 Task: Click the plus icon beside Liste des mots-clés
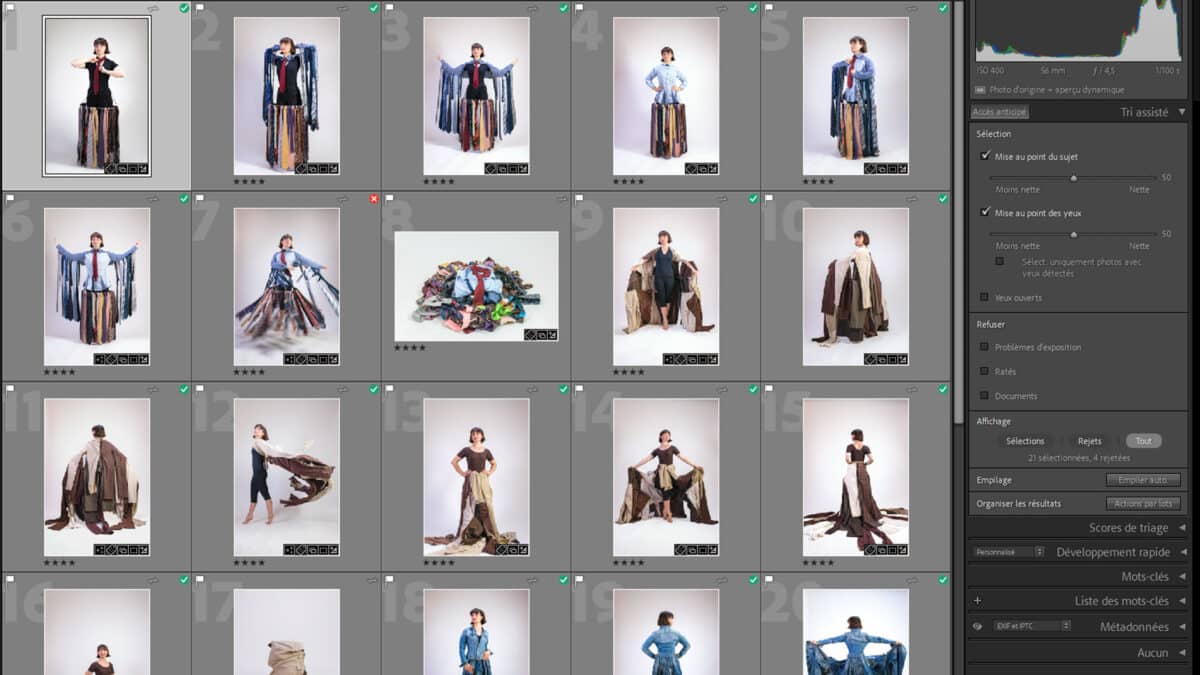(978, 601)
